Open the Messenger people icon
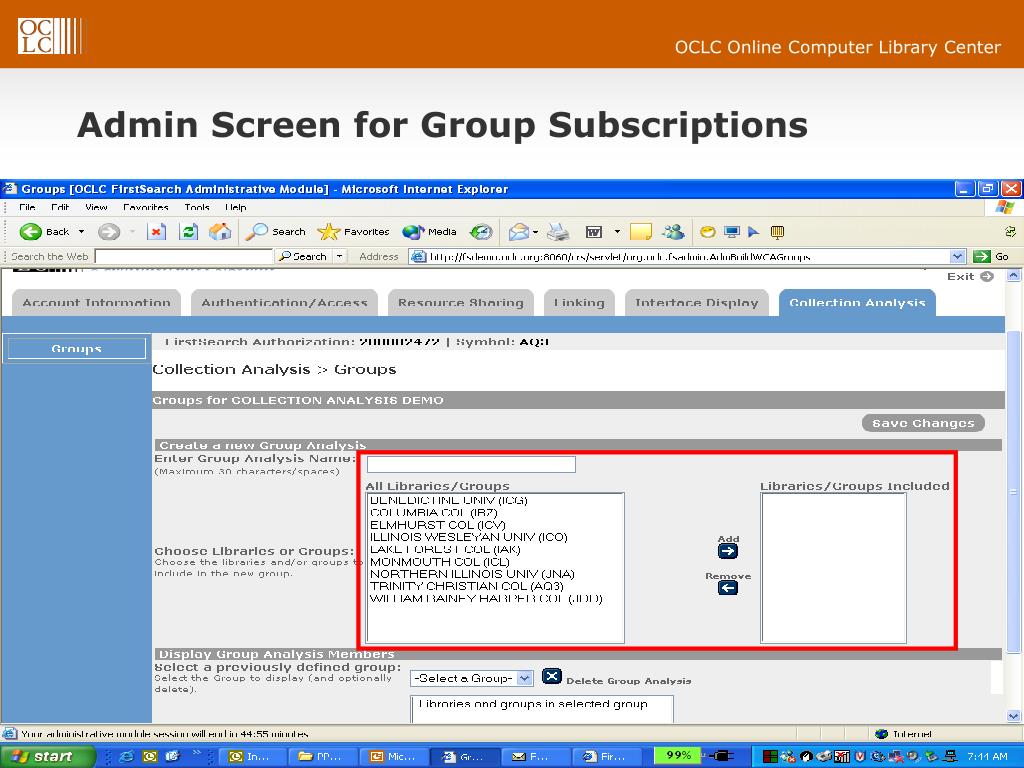Screen dimensions: 1024x768 tap(673, 231)
